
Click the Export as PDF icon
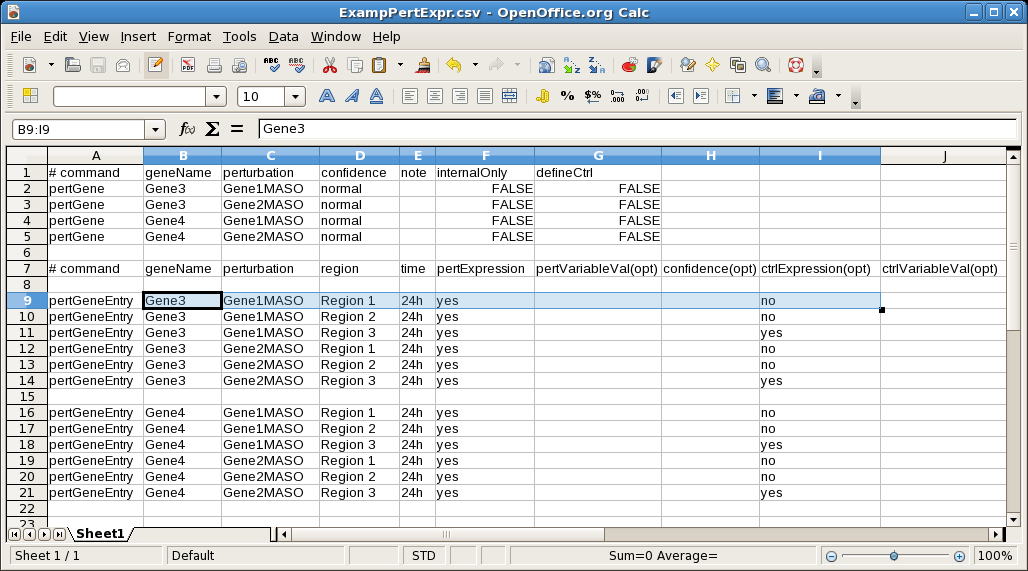[188, 66]
